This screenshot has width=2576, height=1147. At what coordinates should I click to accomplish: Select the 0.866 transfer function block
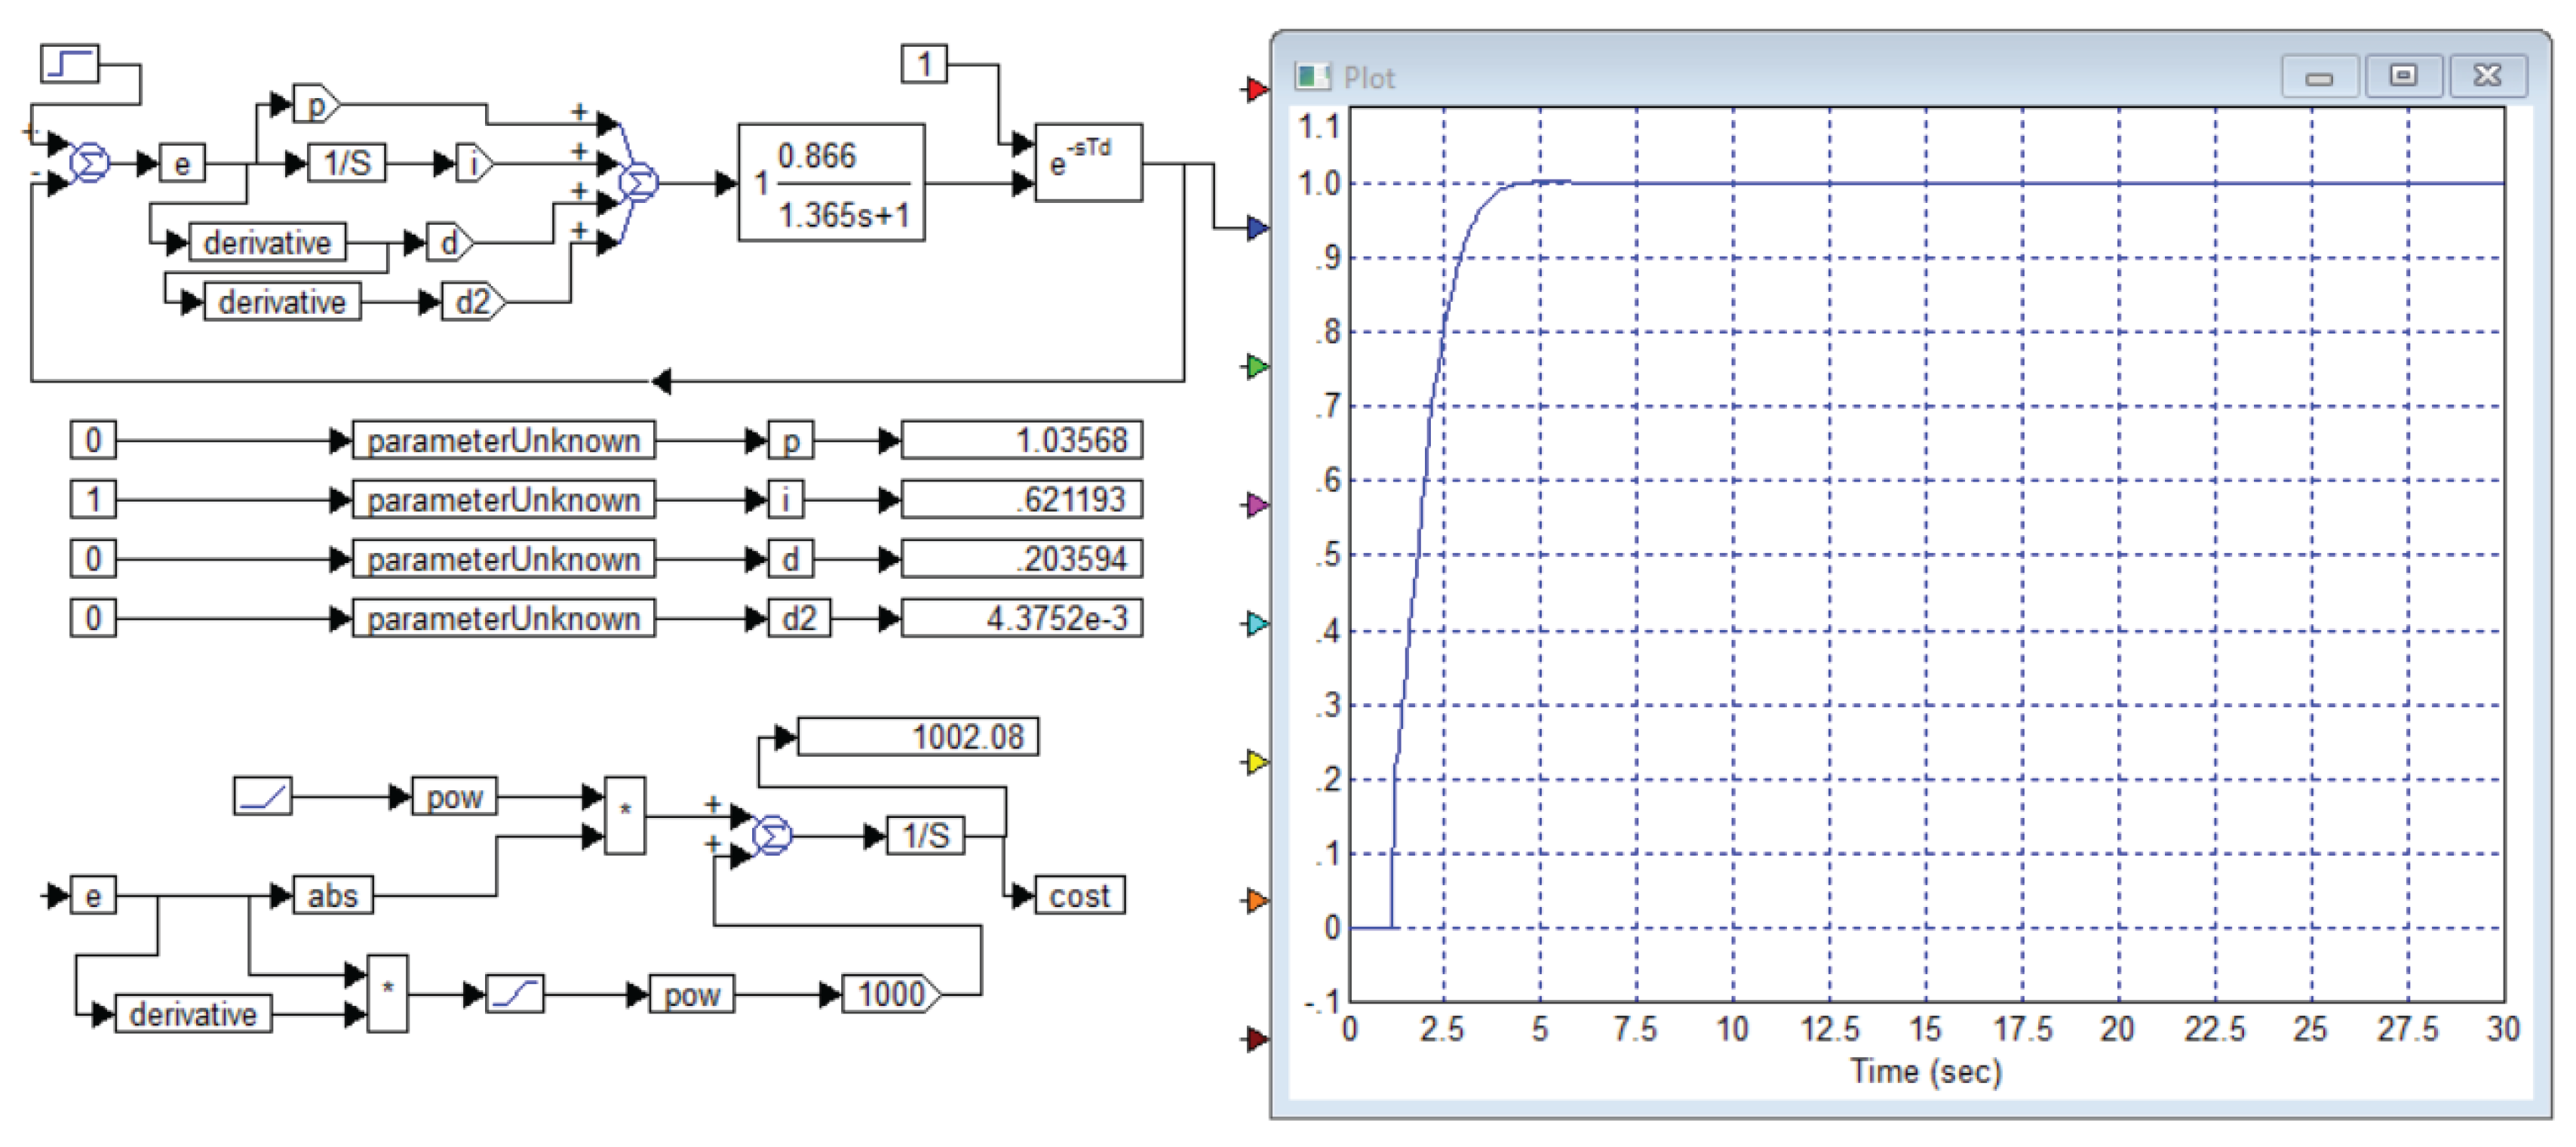[831, 183]
